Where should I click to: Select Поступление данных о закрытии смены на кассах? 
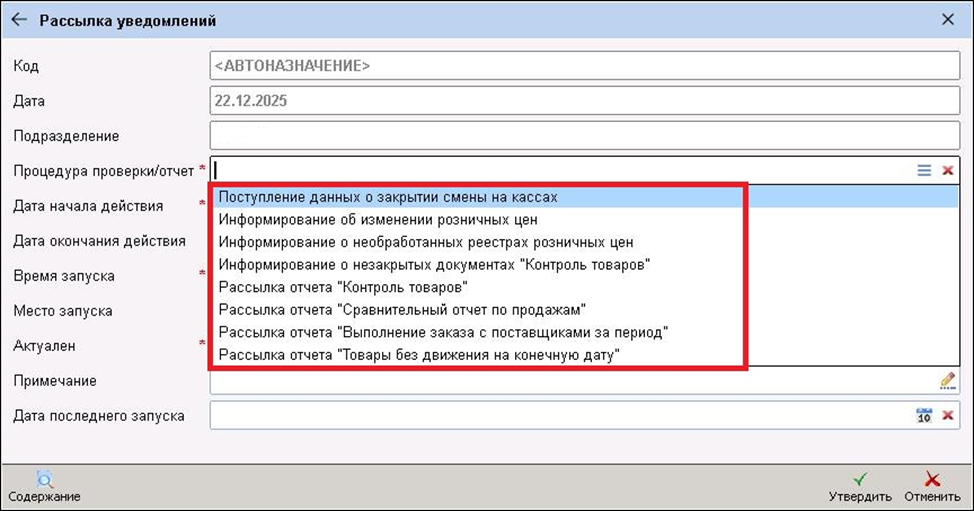click(x=388, y=197)
